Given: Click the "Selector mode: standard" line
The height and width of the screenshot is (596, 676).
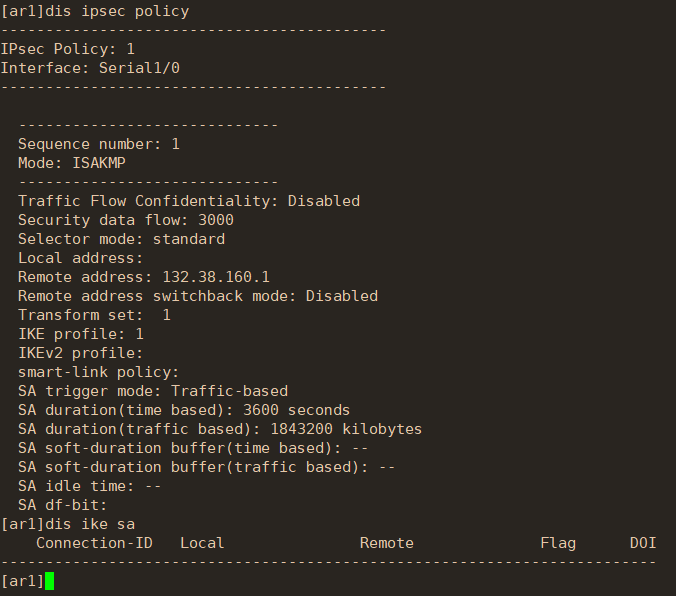Looking at the screenshot, I should 121,239.
